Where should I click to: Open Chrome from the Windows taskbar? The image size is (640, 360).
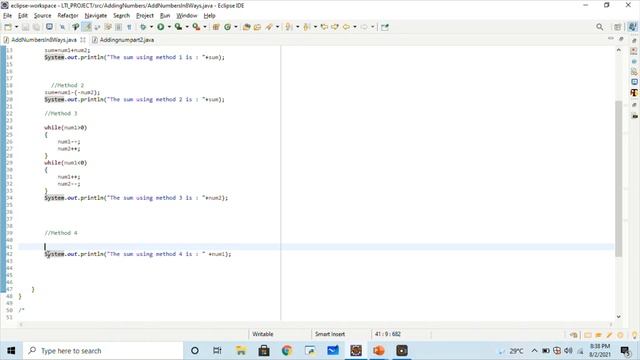(x=287, y=351)
